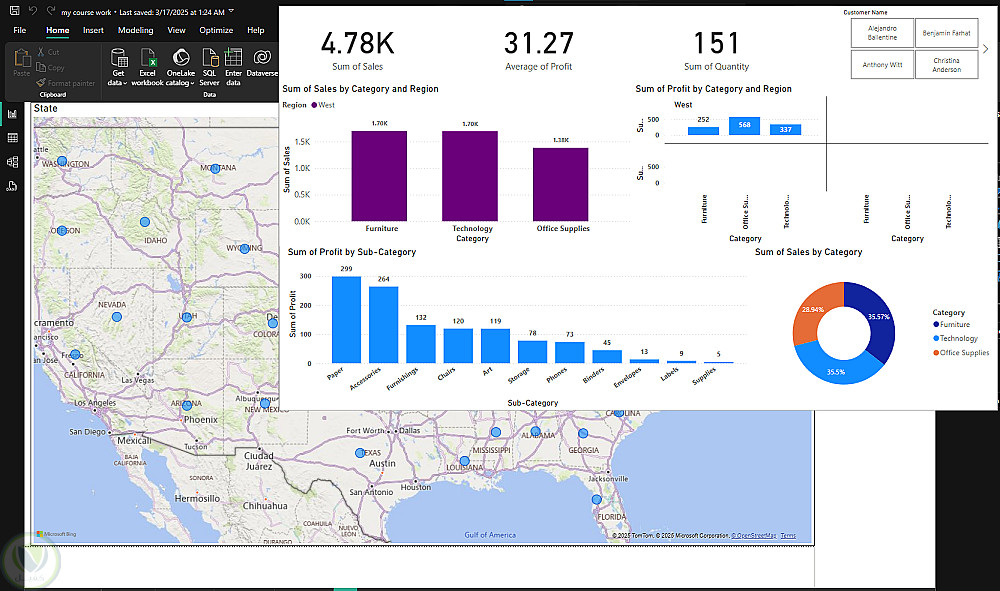This screenshot has width=1000, height=591.
Task: Select Alejandro Ballentine in customer slicer
Action: pos(882,33)
